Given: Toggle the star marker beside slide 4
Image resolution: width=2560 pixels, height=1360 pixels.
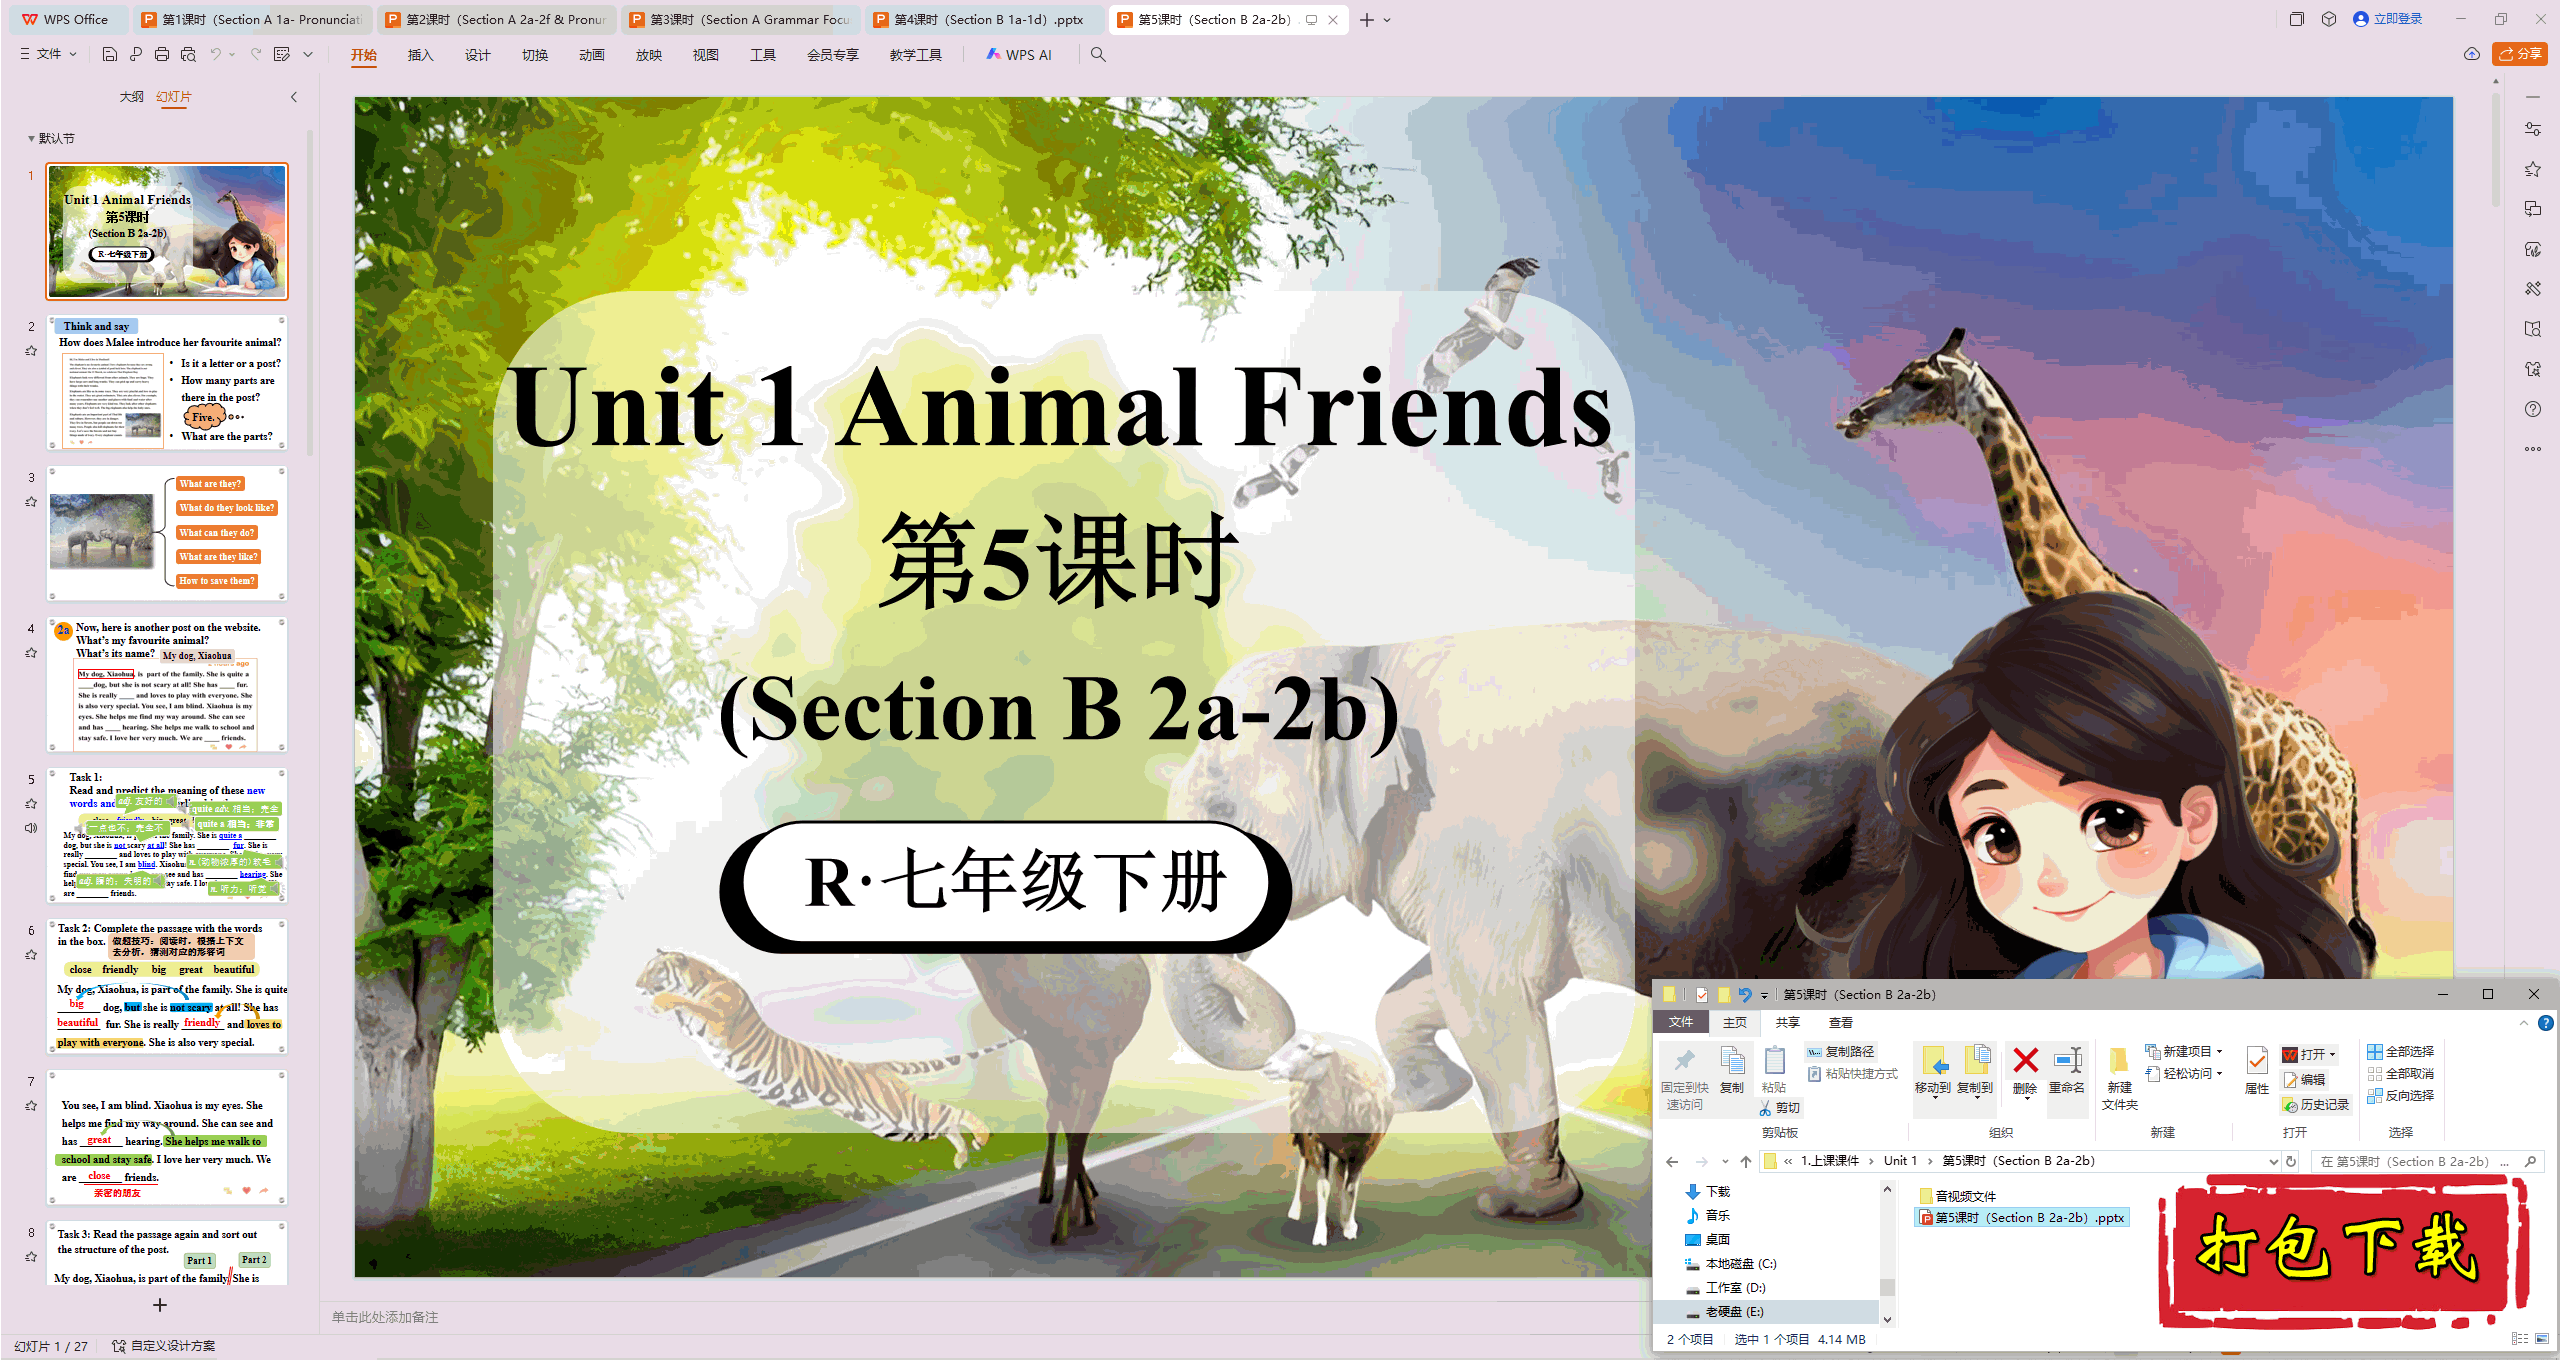Looking at the screenshot, I should coord(31,653).
